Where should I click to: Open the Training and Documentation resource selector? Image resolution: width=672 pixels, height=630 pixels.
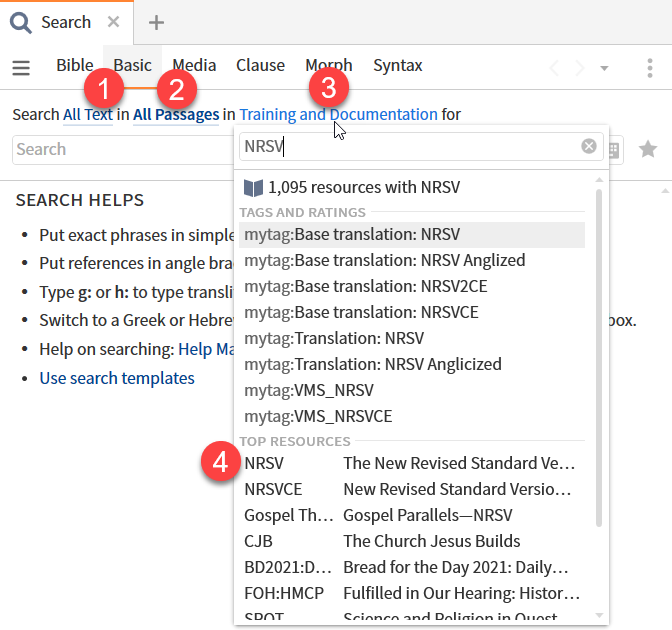click(x=338, y=115)
